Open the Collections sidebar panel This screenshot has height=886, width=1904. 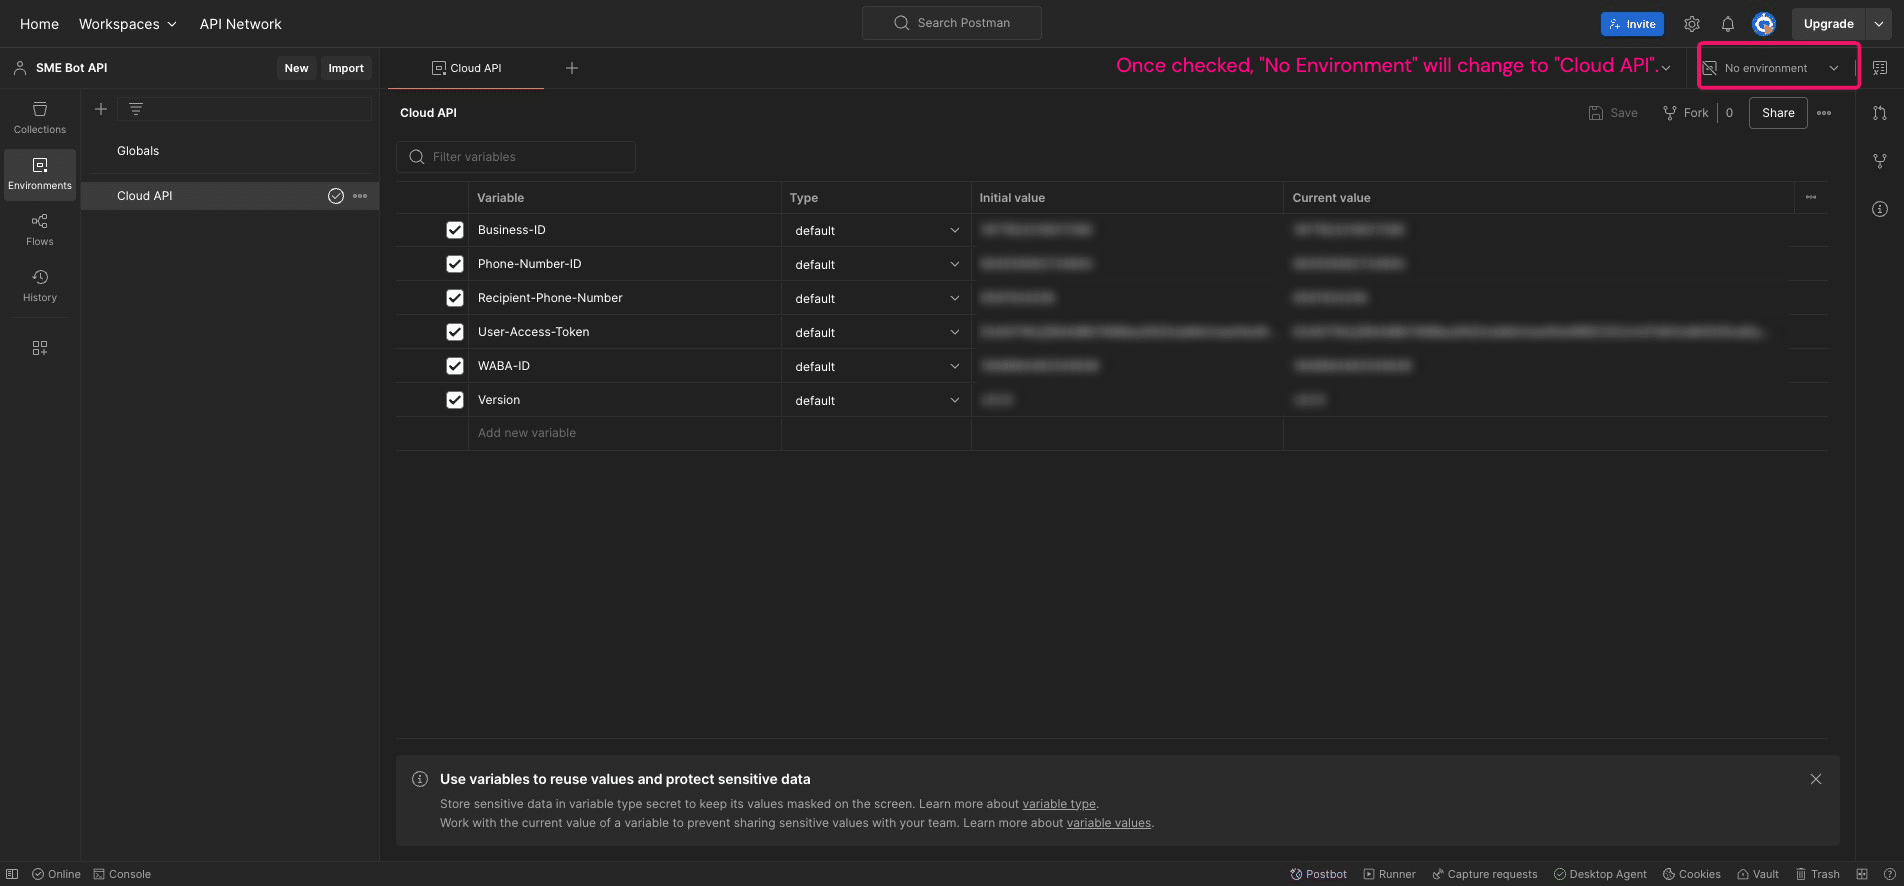click(40, 118)
